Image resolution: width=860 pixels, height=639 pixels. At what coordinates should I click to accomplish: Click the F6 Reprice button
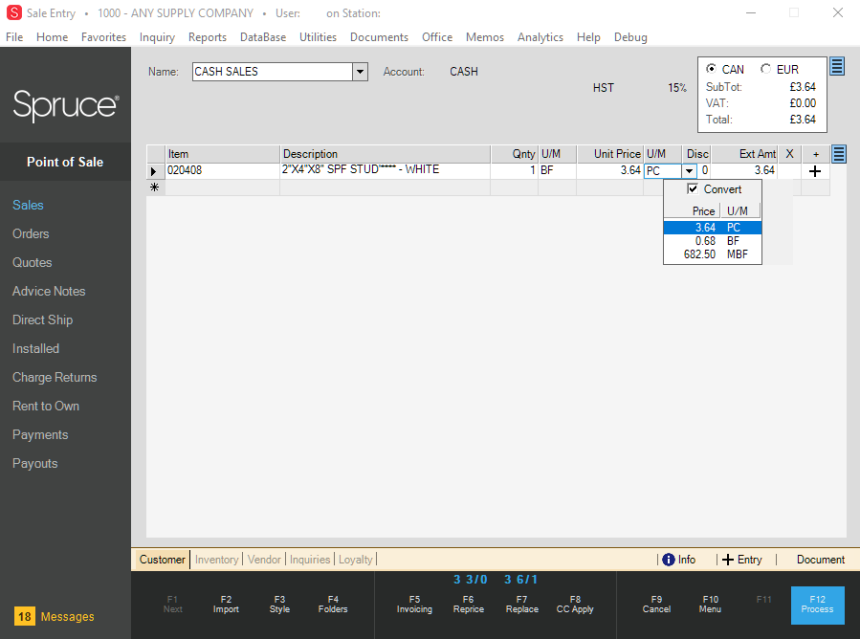tap(468, 604)
